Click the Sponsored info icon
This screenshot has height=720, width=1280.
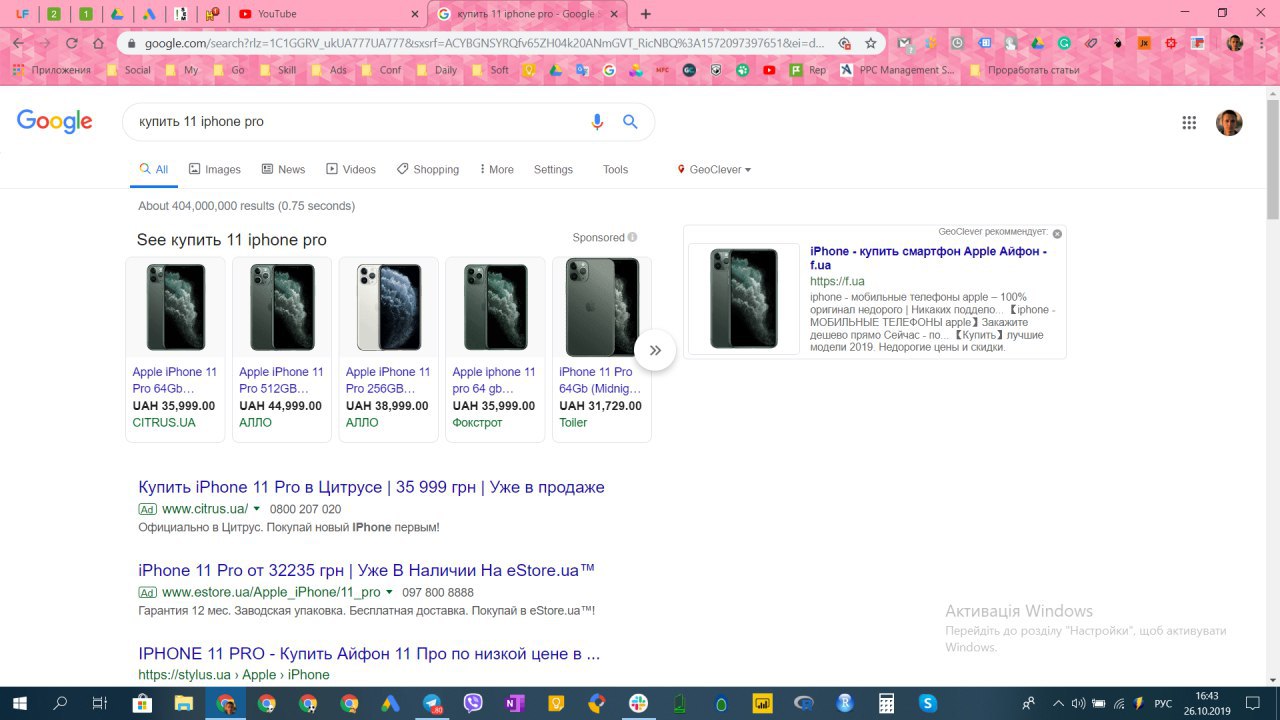633,237
